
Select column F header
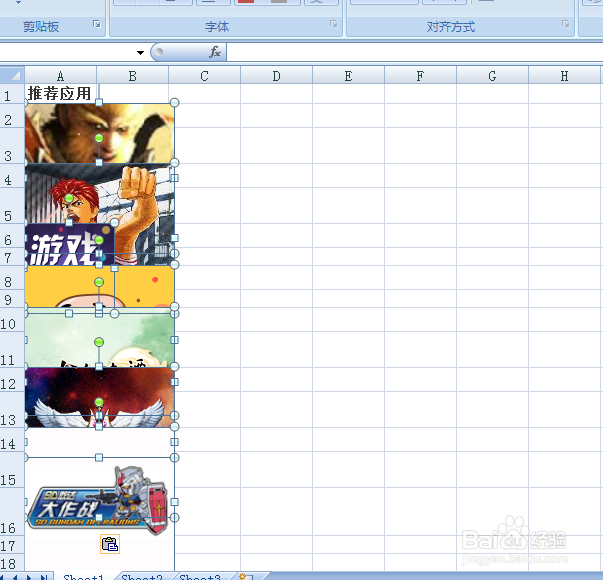click(420, 76)
